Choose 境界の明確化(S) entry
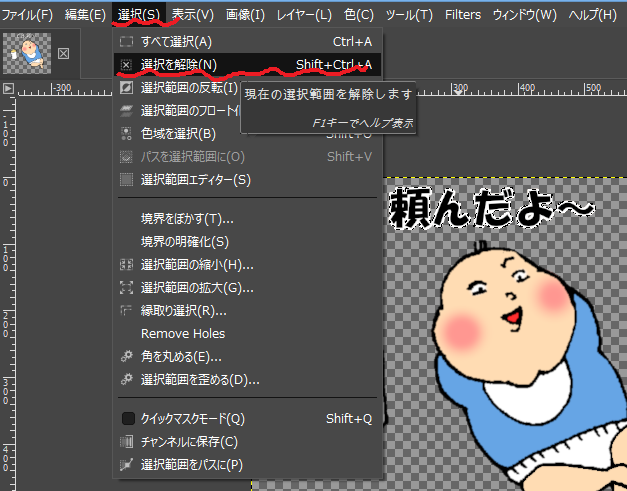The height and width of the screenshot is (491, 627). click(247, 242)
